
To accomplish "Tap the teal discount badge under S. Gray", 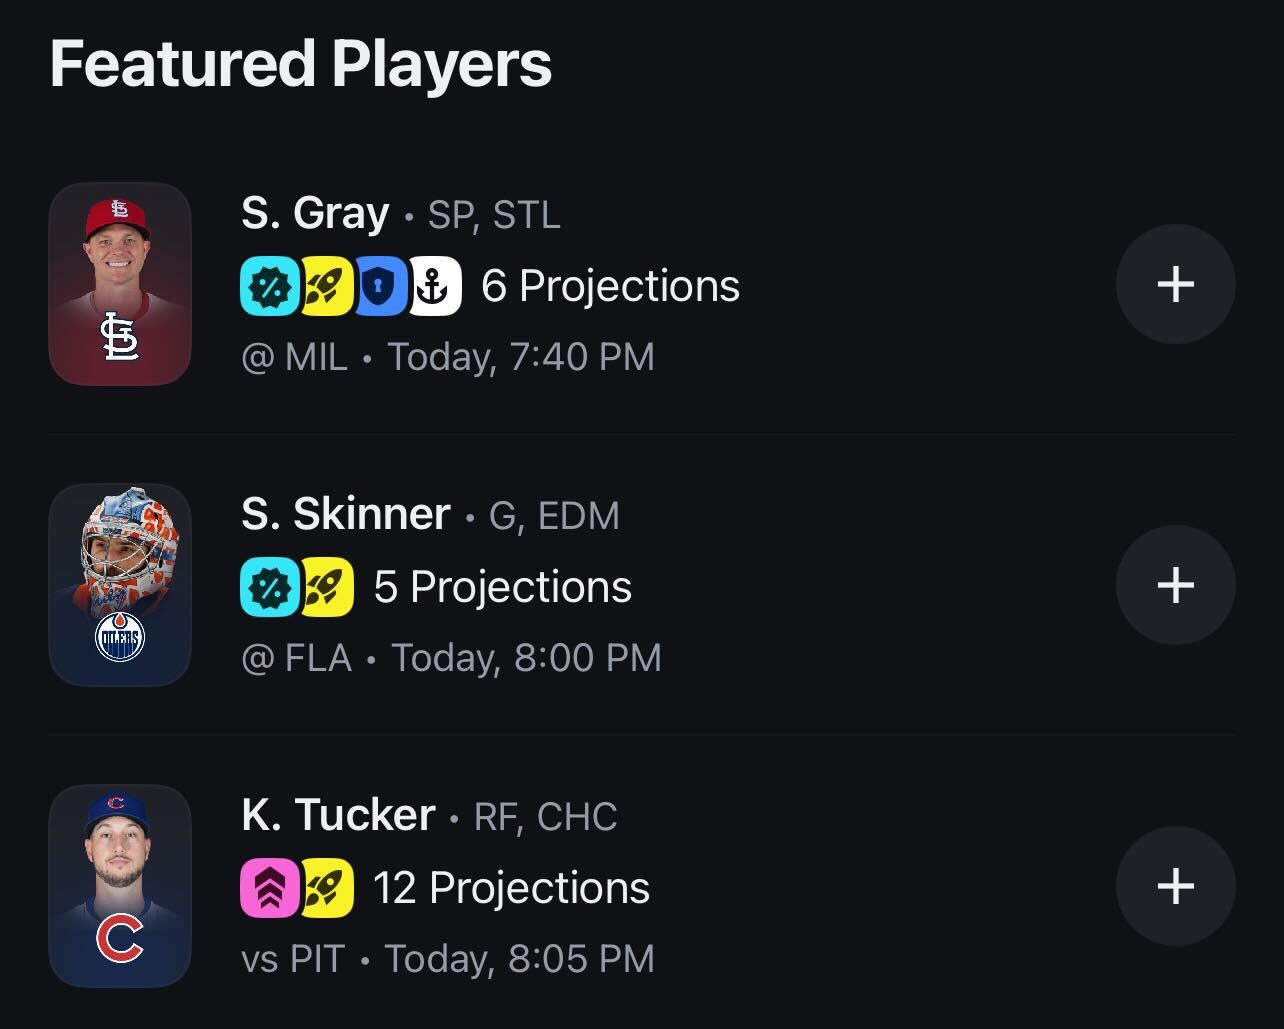I will tap(270, 286).
